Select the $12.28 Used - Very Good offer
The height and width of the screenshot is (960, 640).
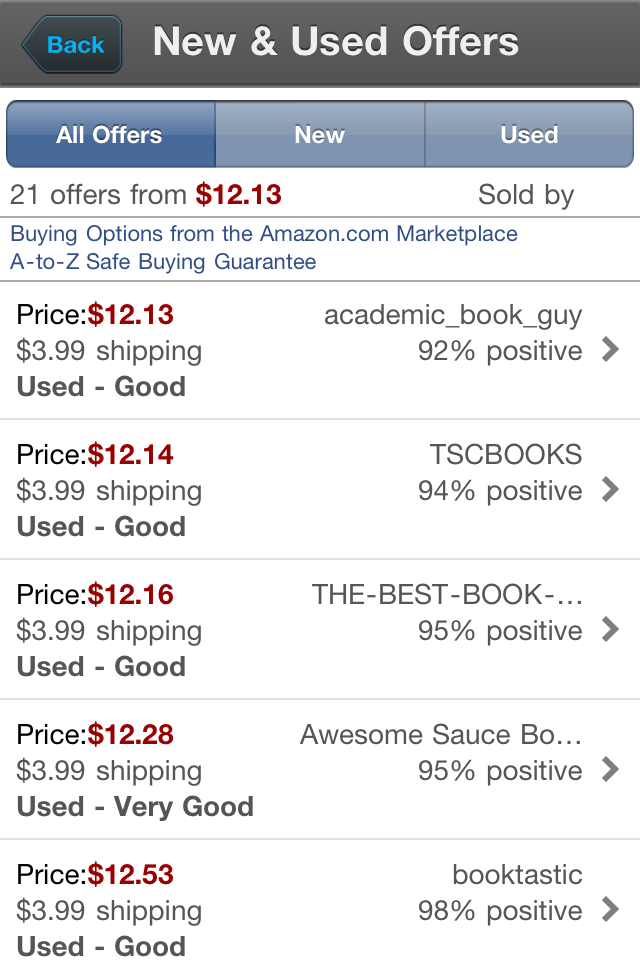pos(320,770)
